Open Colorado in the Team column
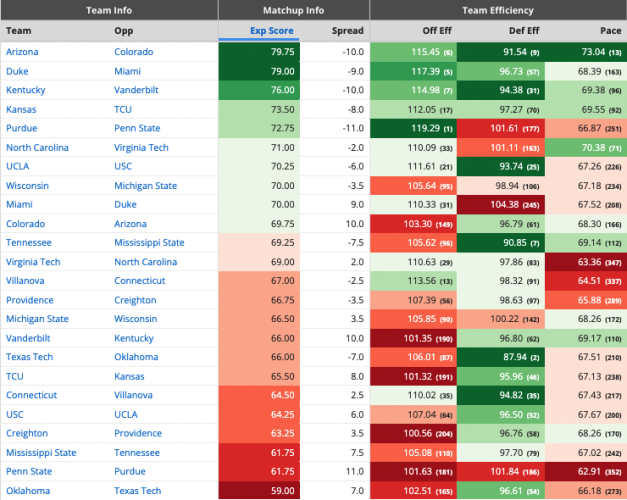Viewport: 627px width, 500px height. click(x=25, y=224)
